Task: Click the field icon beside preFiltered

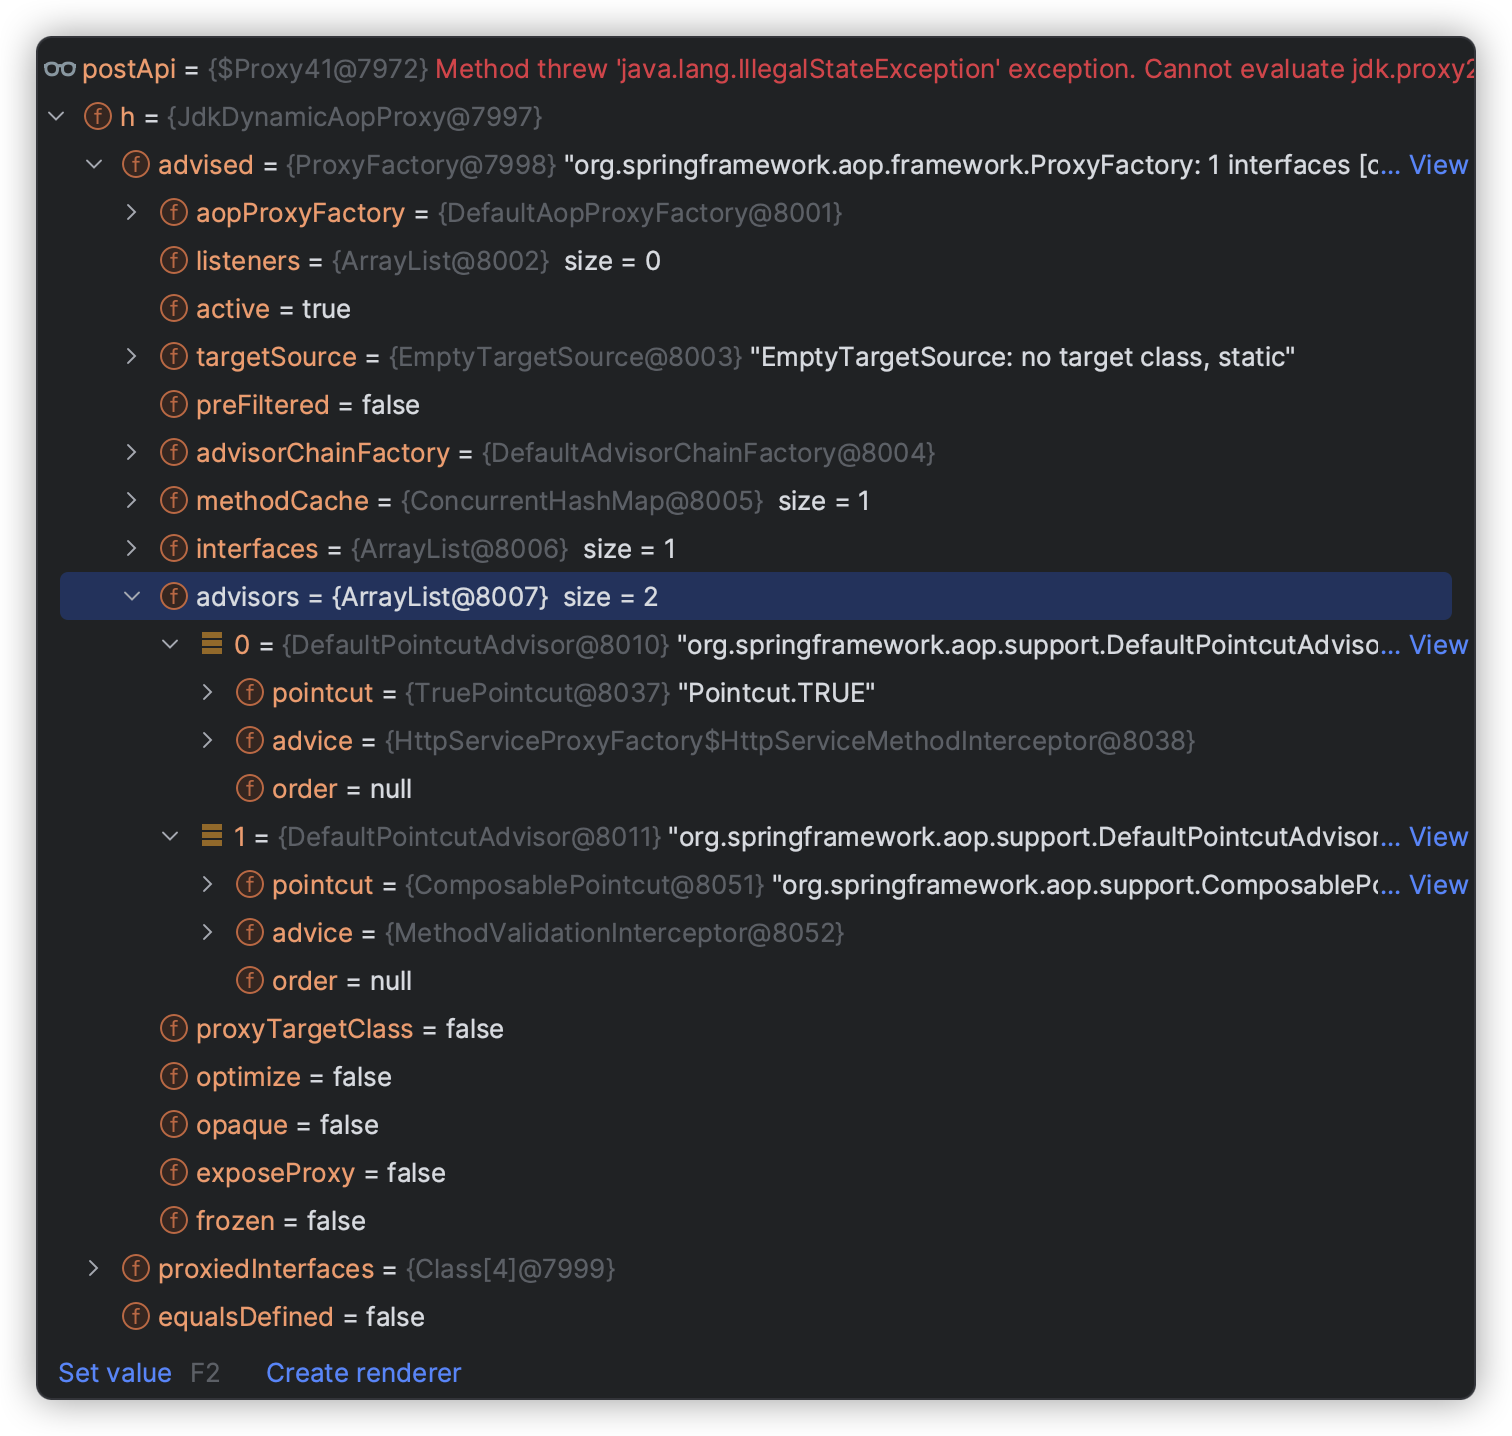Action: tap(174, 405)
